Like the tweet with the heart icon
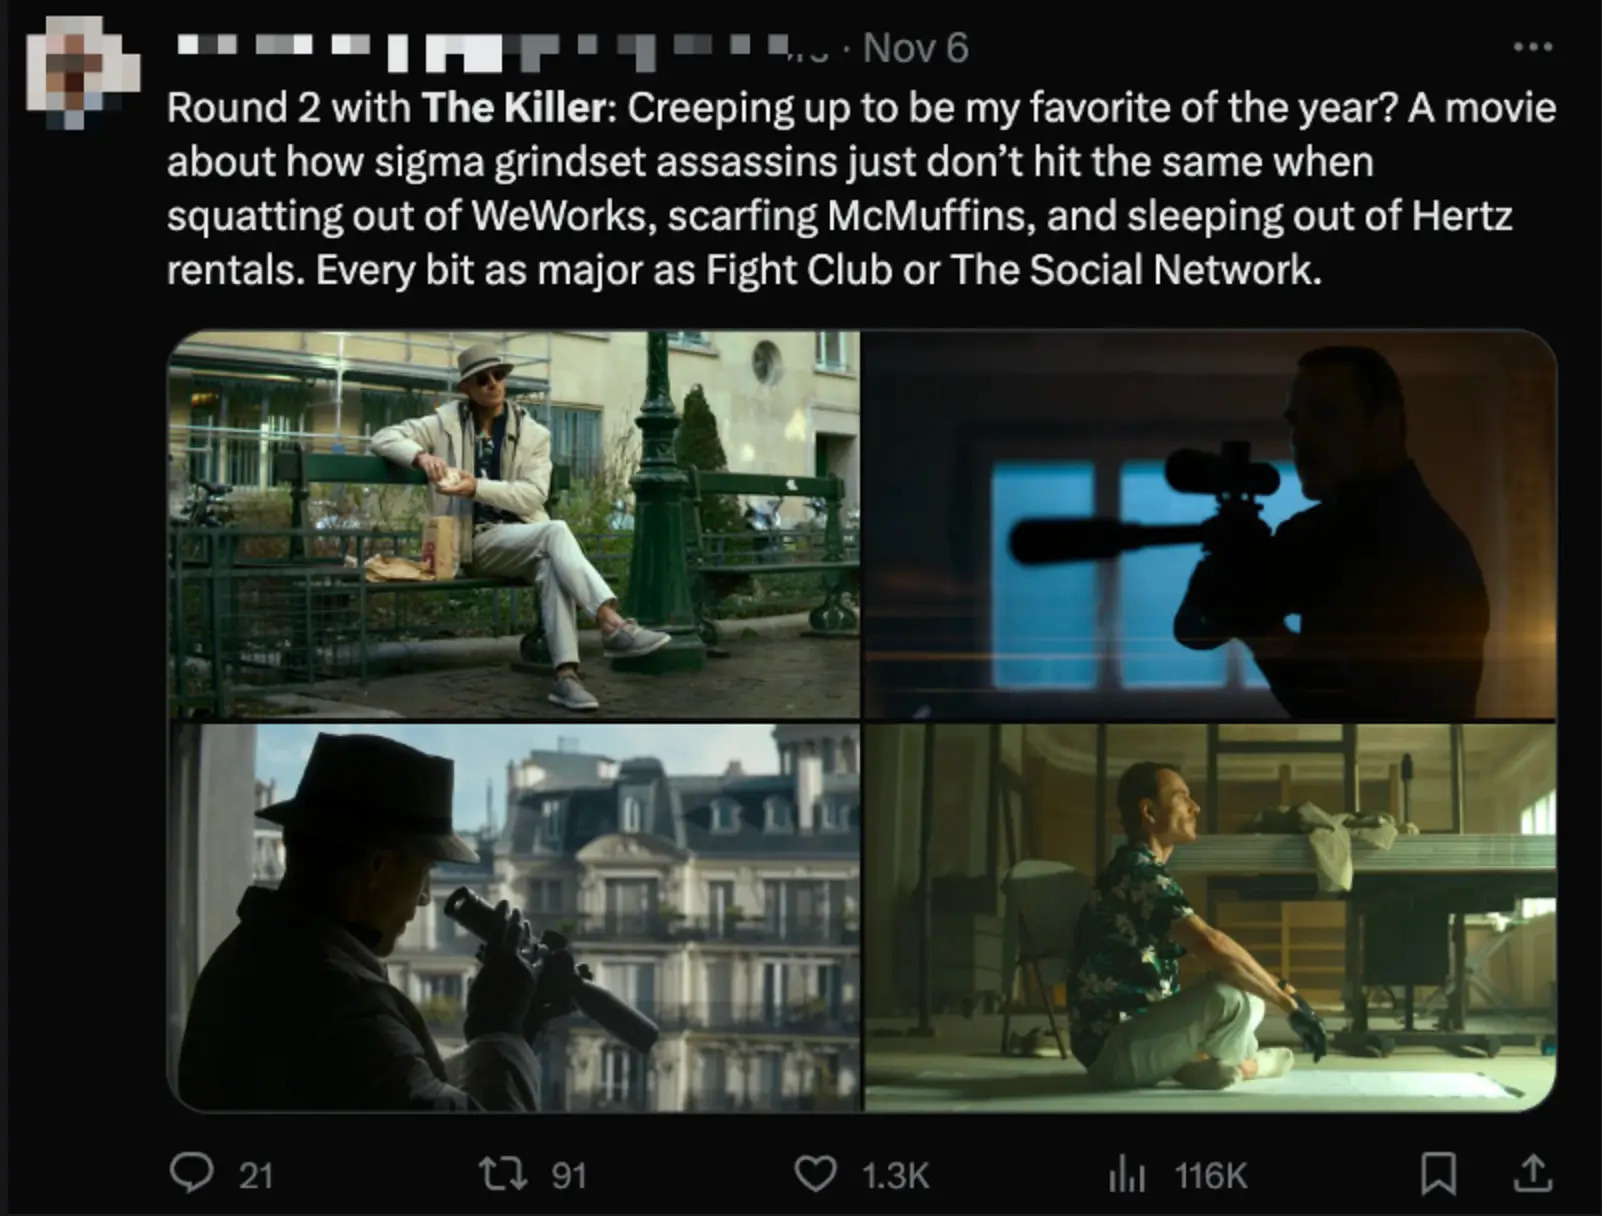The width and height of the screenshot is (1602, 1216). (x=815, y=1174)
